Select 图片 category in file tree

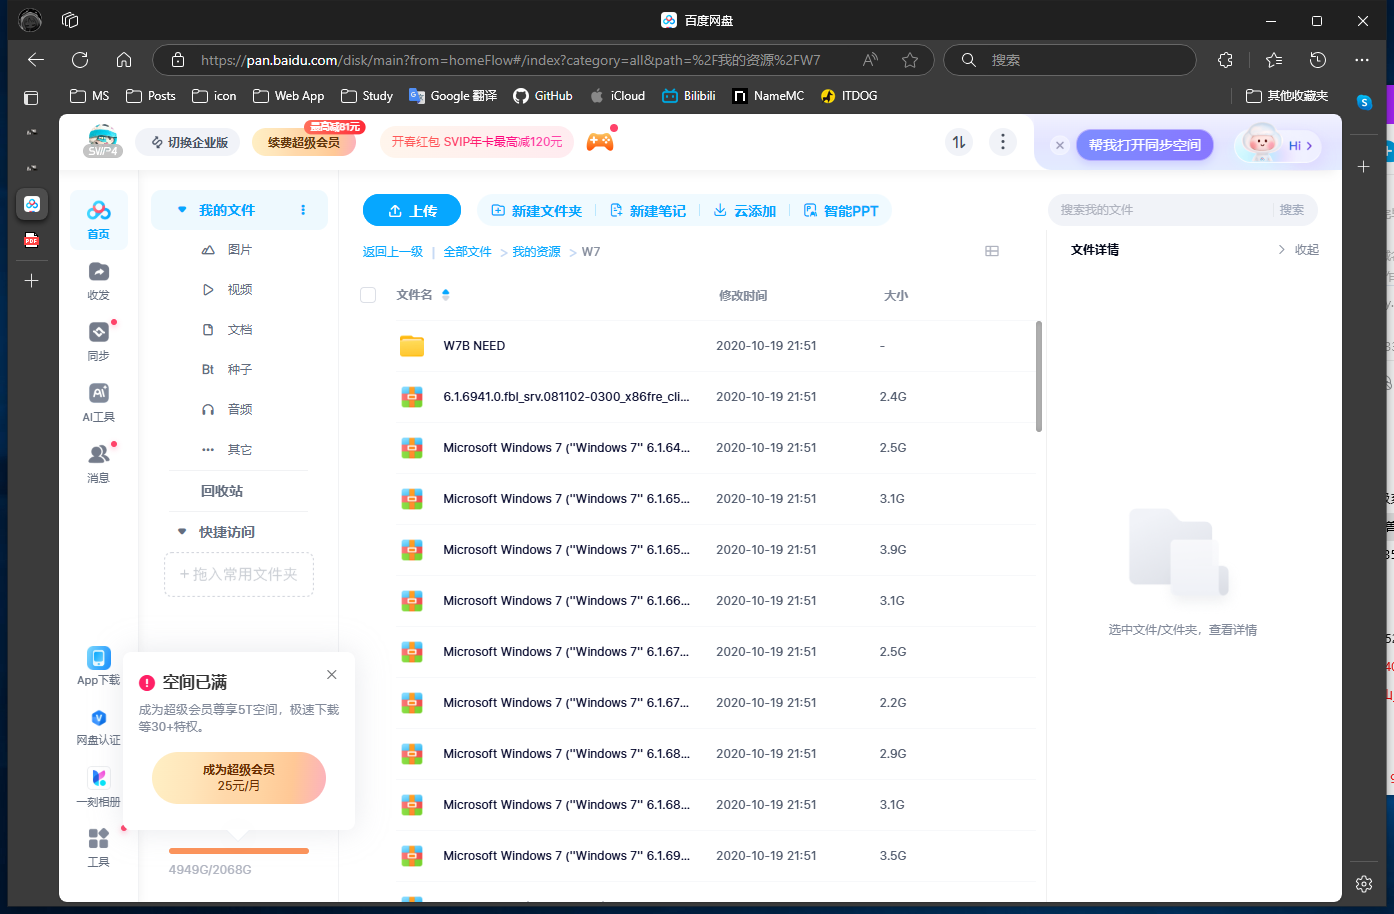[239, 250]
